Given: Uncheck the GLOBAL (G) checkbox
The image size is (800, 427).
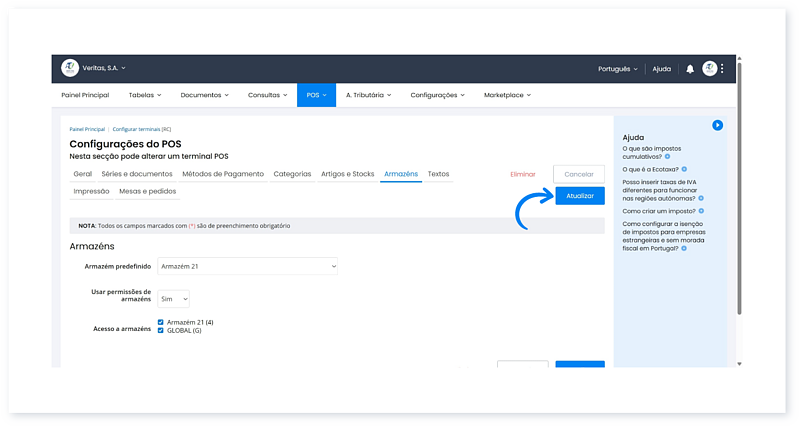Looking at the screenshot, I should click(160, 331).
